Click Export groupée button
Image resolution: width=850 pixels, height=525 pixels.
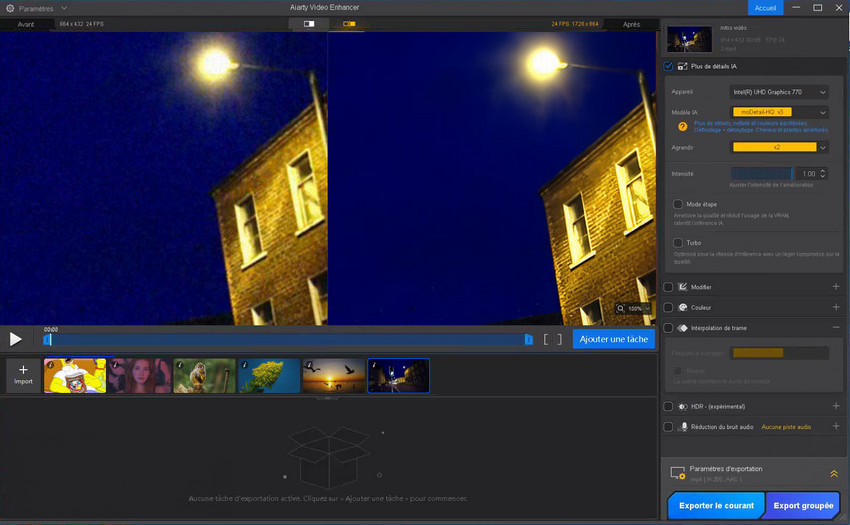point(803,505)
